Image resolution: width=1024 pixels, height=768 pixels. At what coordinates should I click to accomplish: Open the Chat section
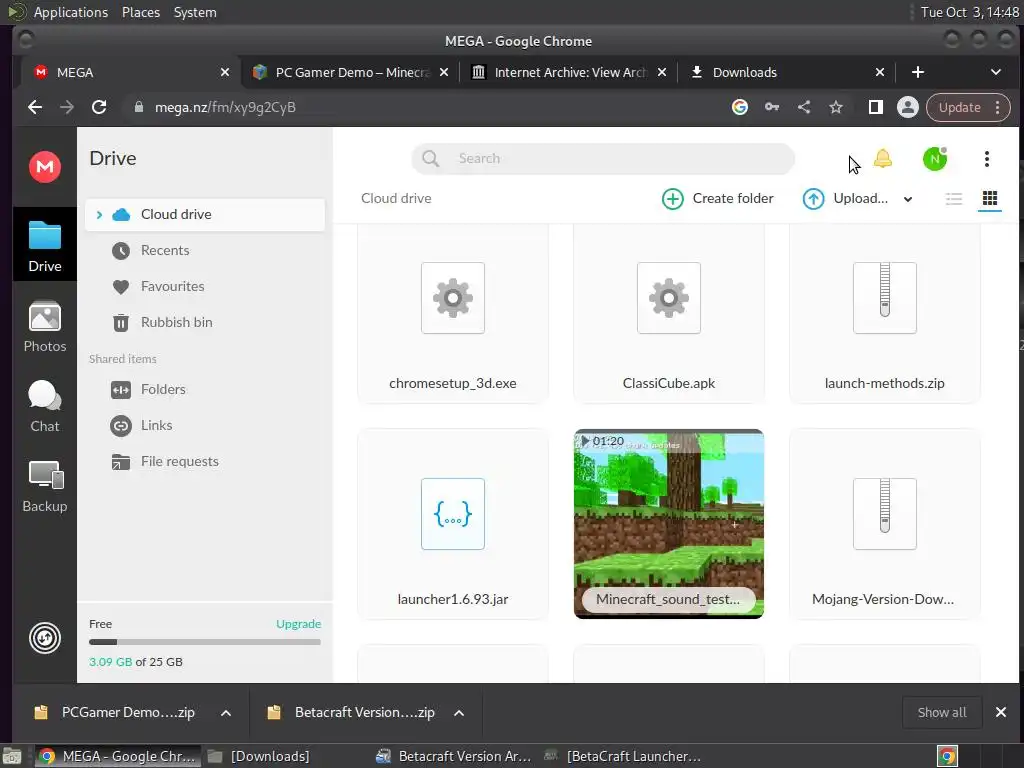click(x=44, y=406)
